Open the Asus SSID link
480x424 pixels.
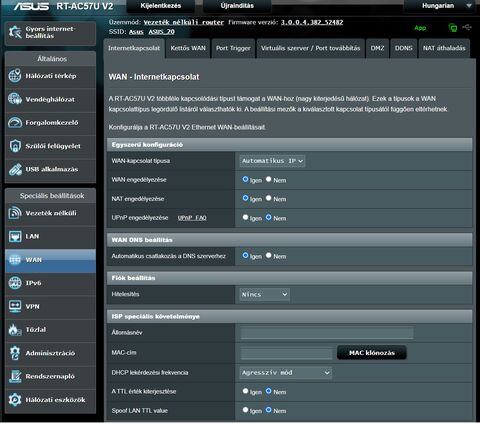(x=136, y=32)
